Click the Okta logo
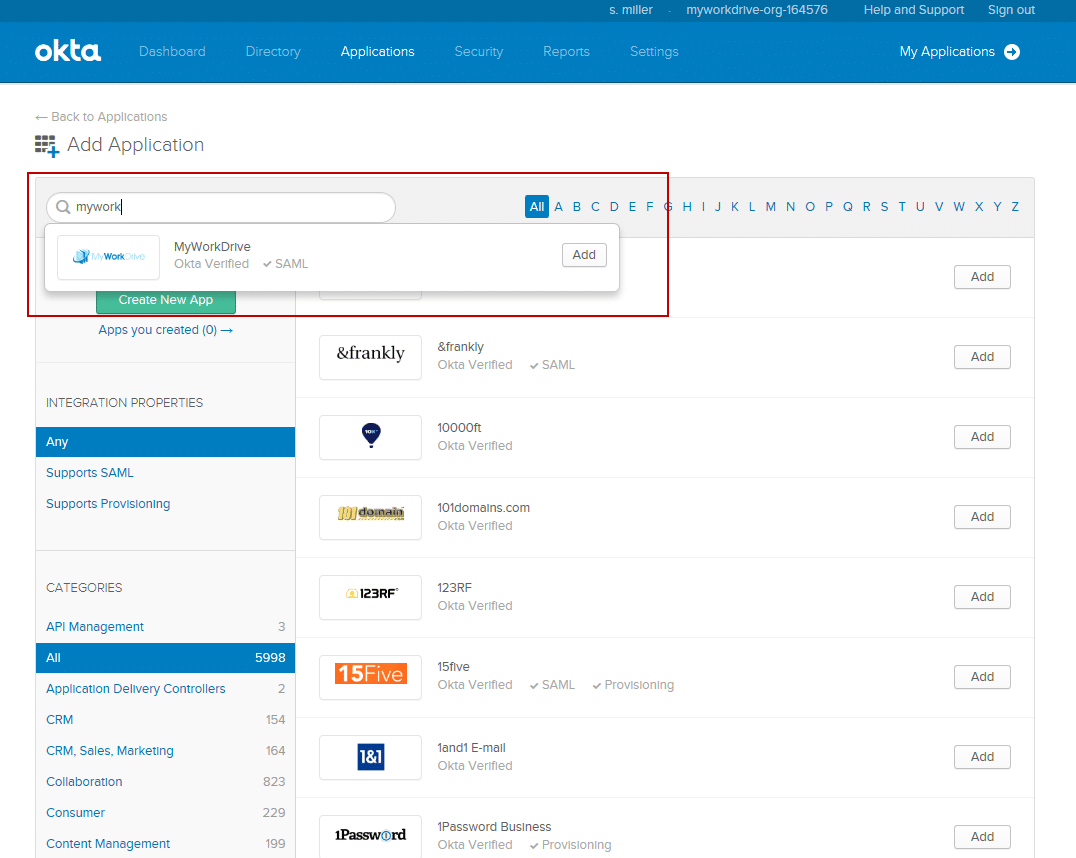 point(68,51)
